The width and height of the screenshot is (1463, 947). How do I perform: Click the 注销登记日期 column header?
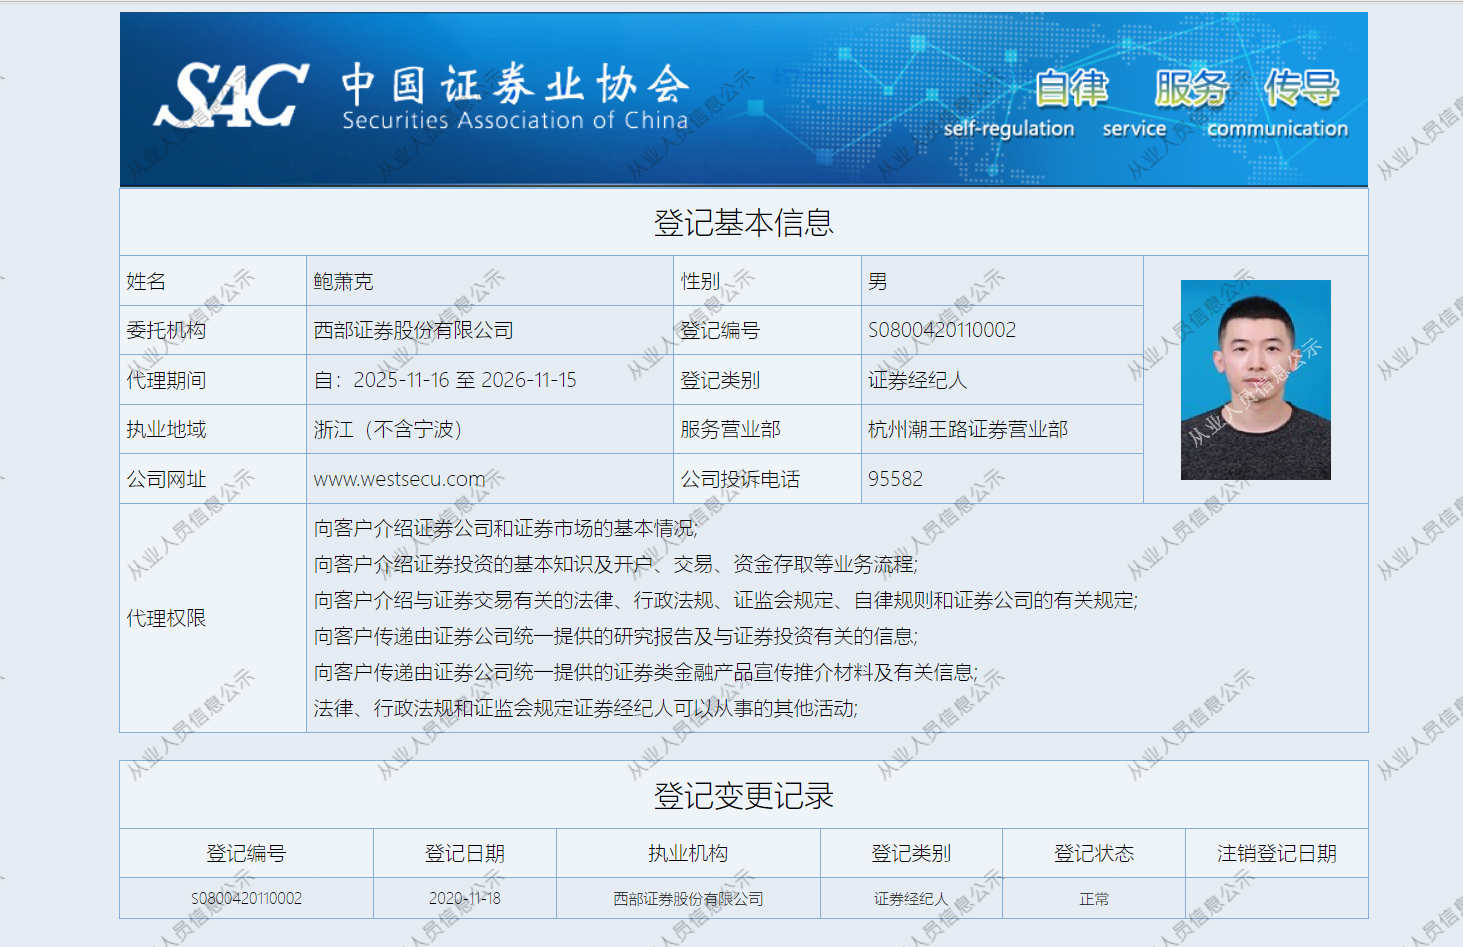[x=1276, y=853]
